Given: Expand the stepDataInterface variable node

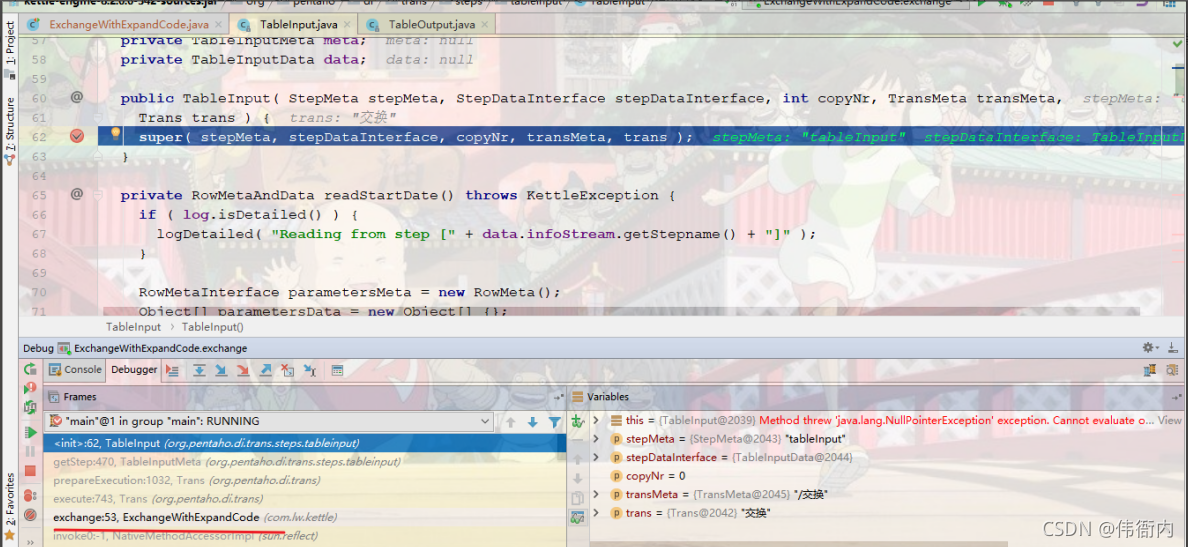Looking at the screenshot, I should [596, 458].
